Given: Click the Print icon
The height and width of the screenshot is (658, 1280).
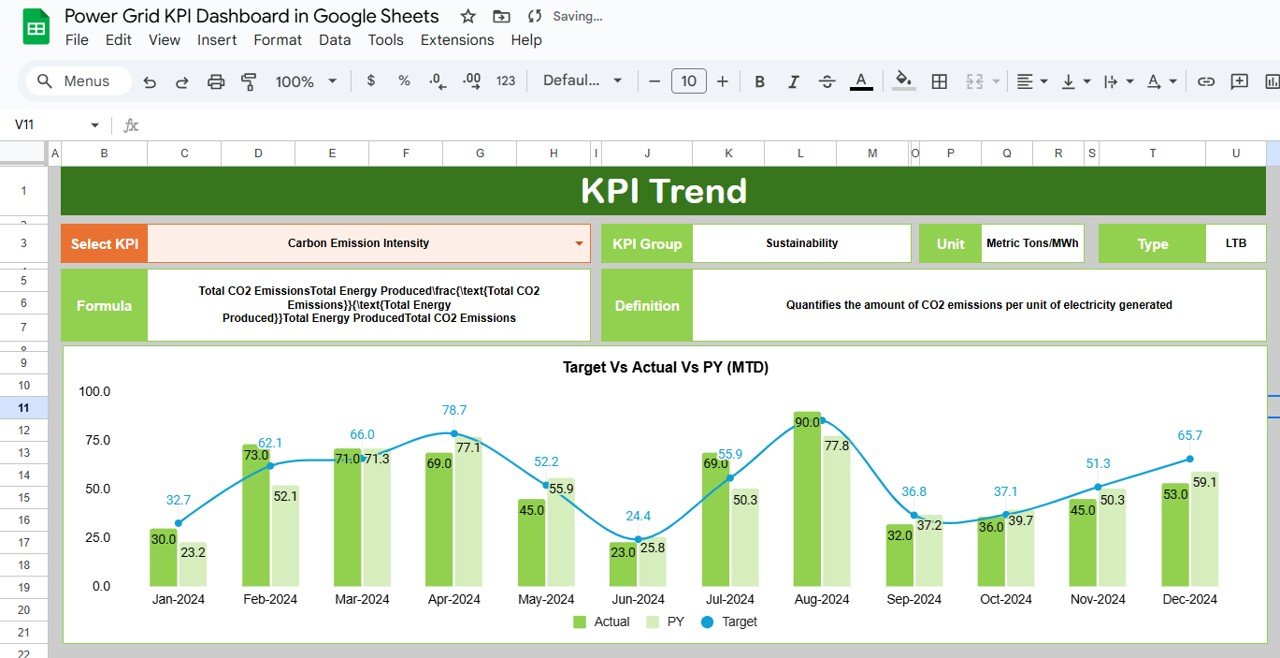Looking at the screenshot, I should pos(215,82).
